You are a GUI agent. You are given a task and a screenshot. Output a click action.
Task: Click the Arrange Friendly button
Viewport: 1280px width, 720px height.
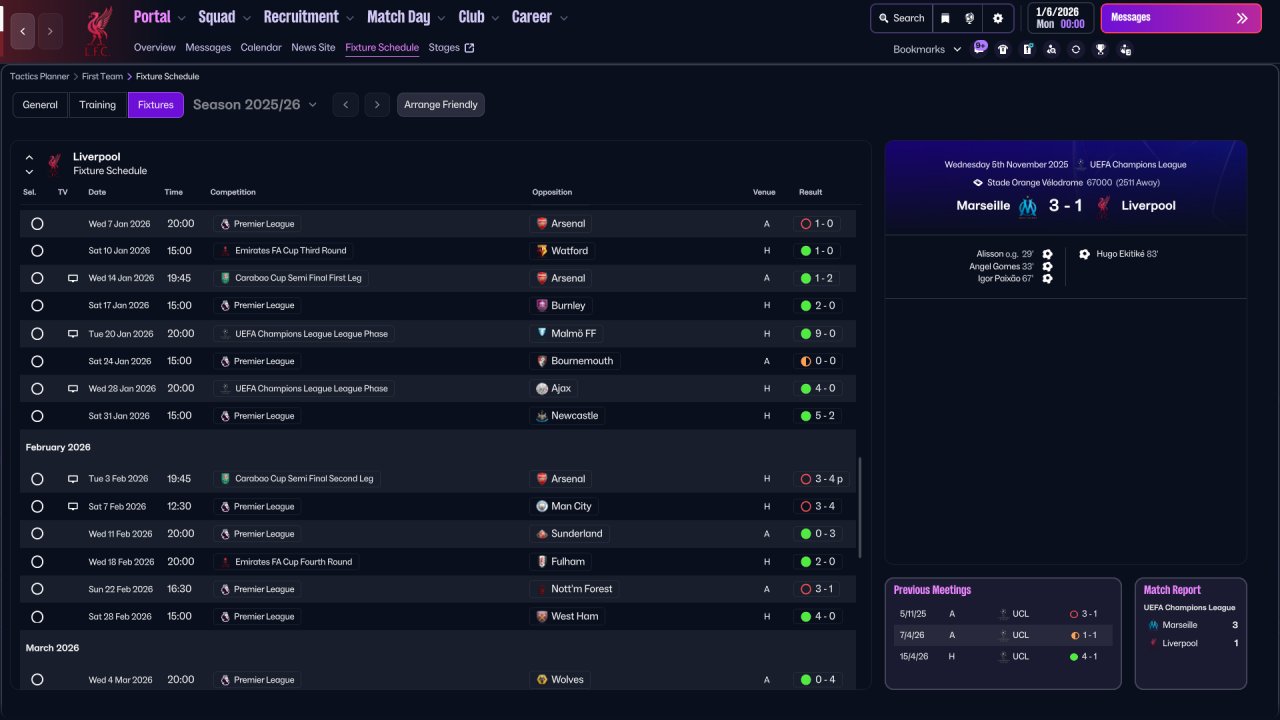pos(441,105)
